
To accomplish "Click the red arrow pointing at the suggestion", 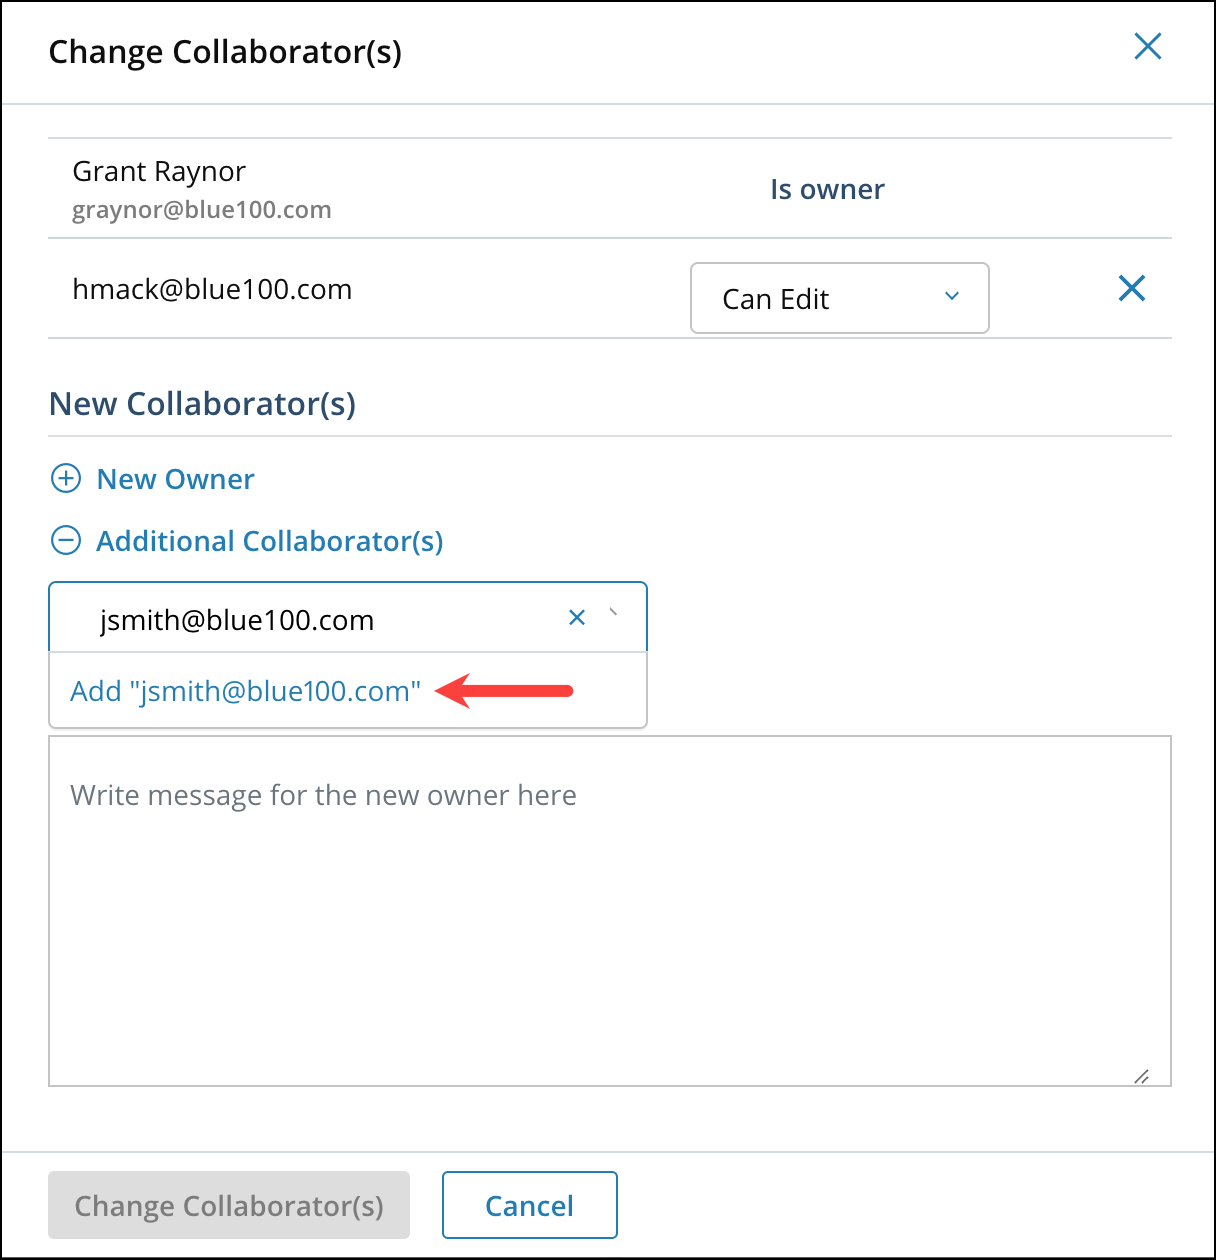I will click(505, 690).
